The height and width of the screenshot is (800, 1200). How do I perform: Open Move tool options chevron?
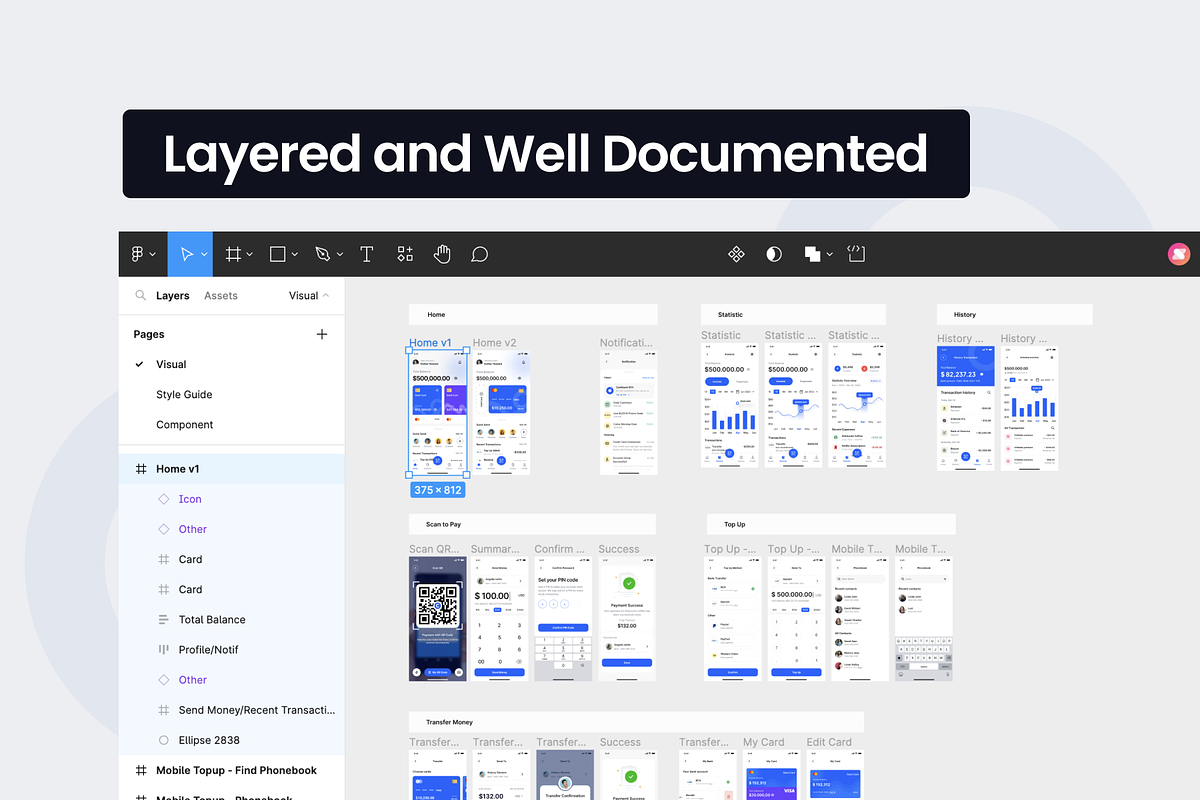point(204,255)
